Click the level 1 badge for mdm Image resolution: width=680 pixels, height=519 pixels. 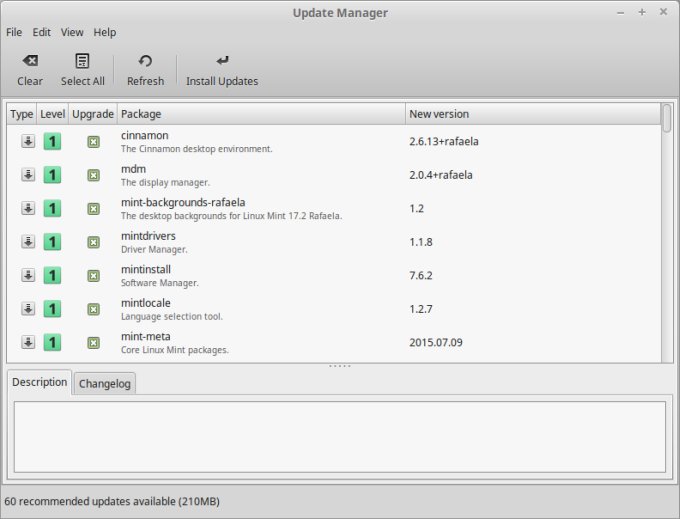pyautogui.click(x=52, y=175)
